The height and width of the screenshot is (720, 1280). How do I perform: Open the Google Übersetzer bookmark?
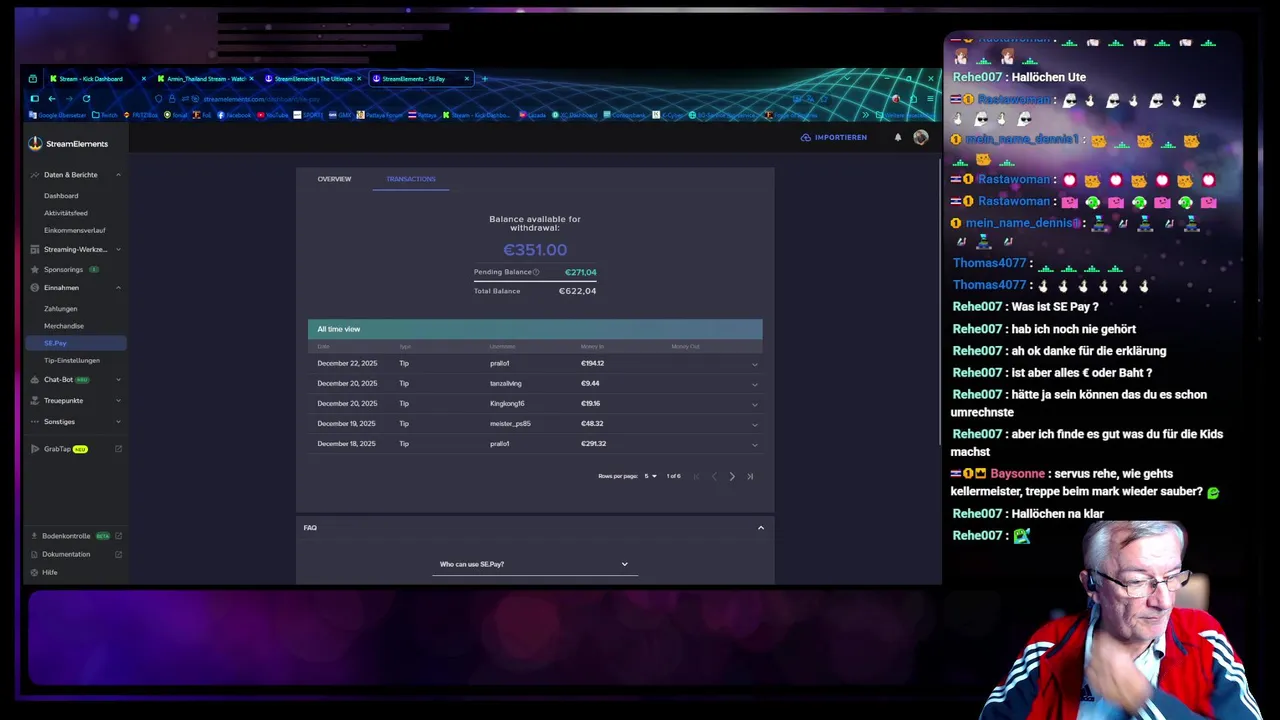click(57, 115)
